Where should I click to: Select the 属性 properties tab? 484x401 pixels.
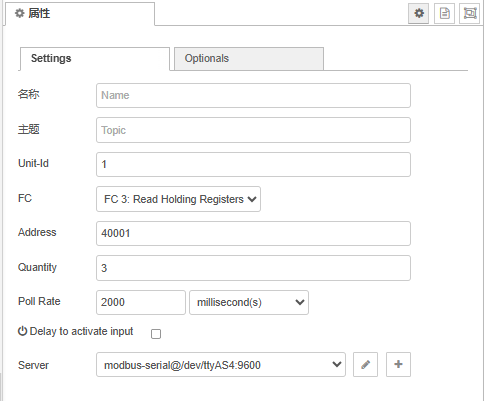tap(80, 14)
